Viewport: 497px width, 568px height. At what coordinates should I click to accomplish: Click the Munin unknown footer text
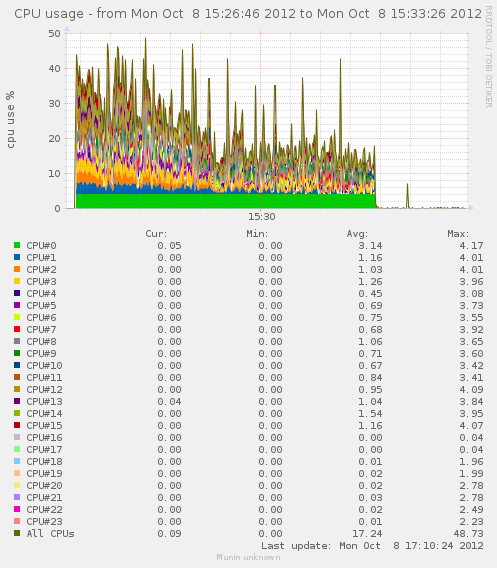[248, 557]
